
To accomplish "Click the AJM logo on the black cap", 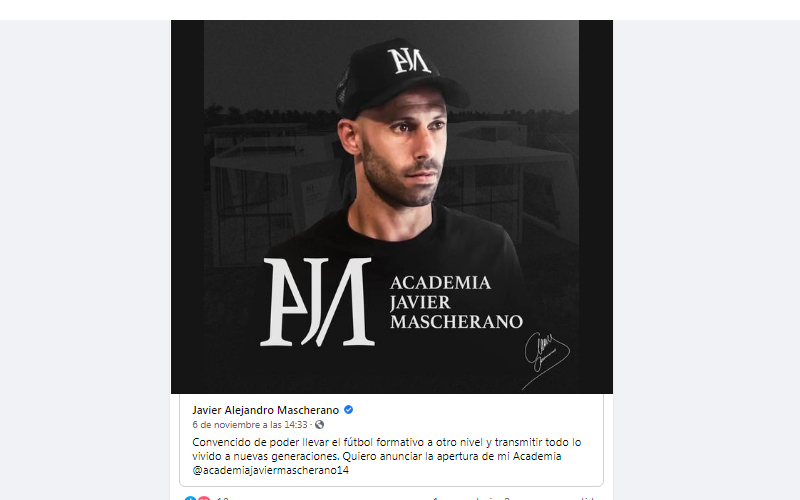I will (409, 60).
